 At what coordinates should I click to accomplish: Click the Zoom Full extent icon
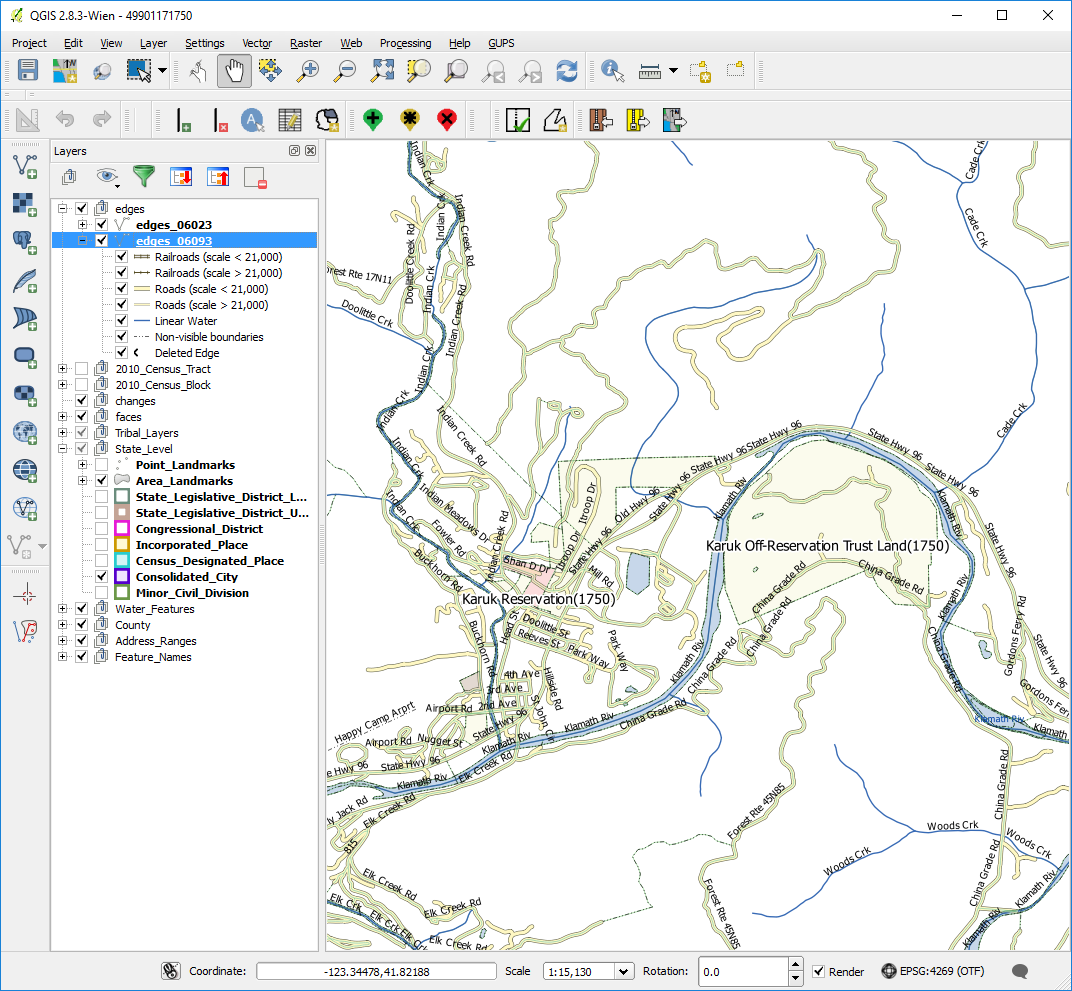tap(382, 71)
